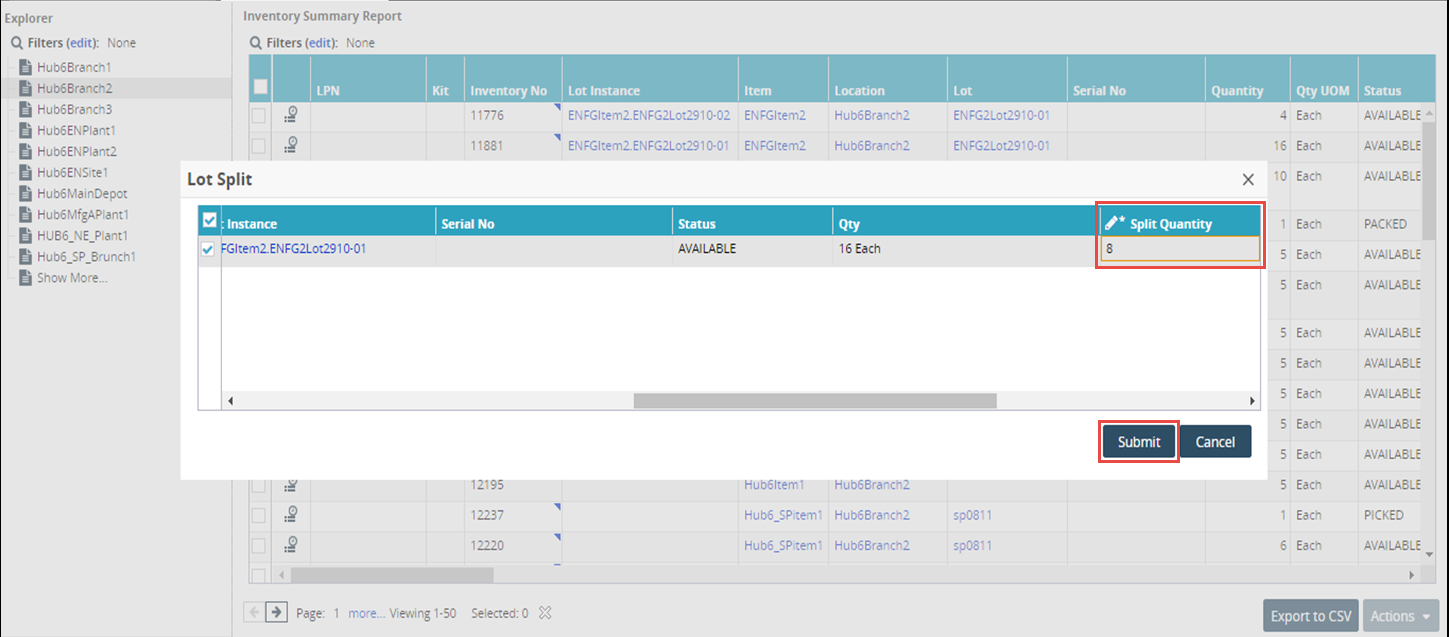Edit Inventory Summary Report filters link
Viewport: 1449px width, 637px height.
pos(320,43)
